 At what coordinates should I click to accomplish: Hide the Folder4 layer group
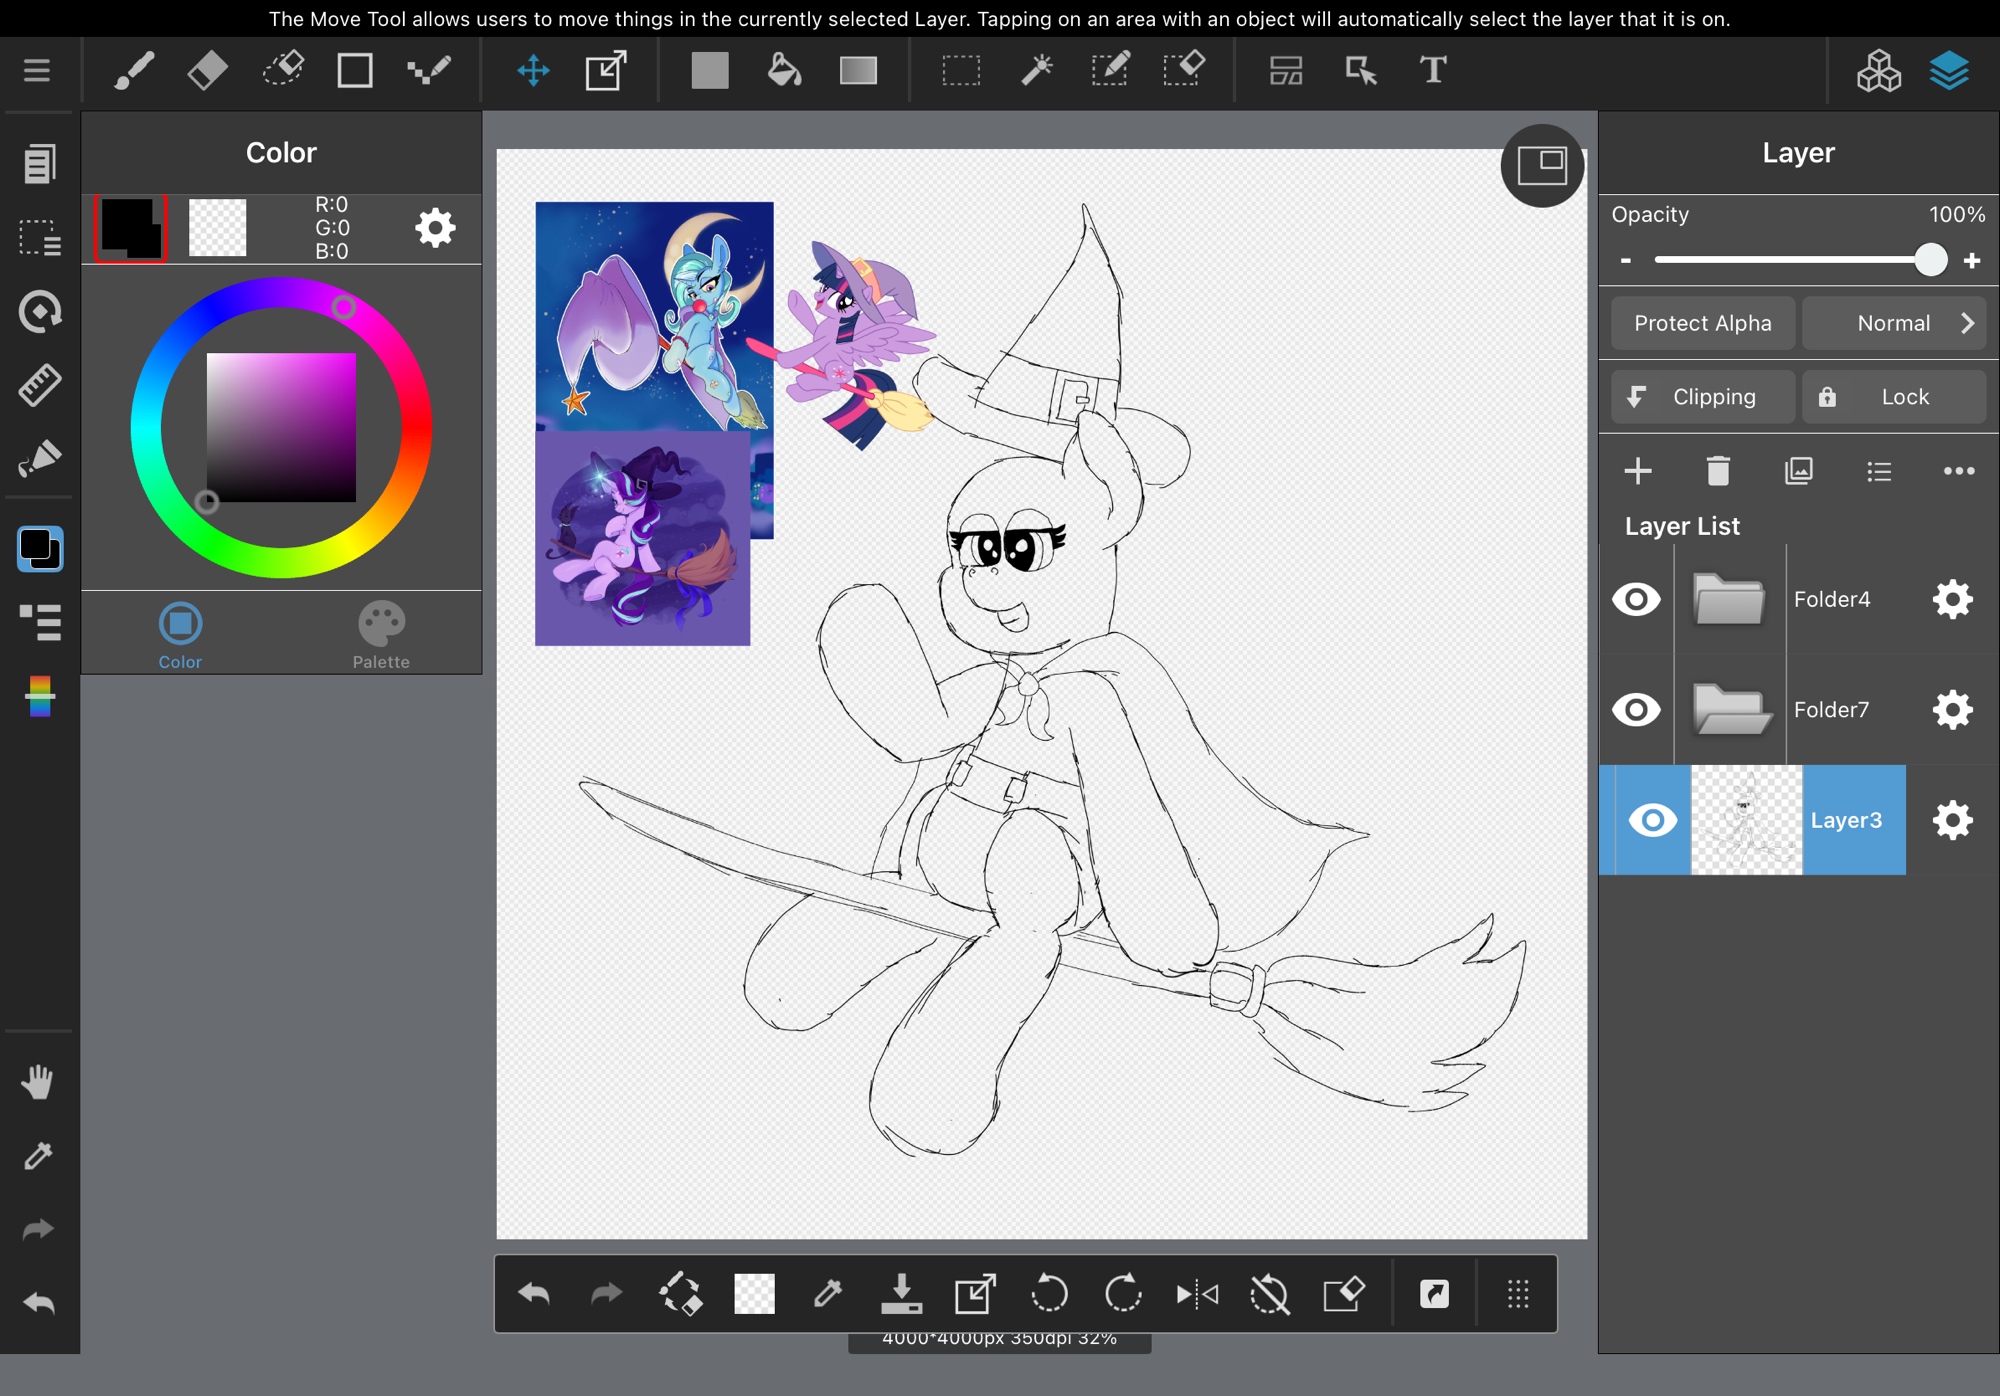pyautogui.click(x=1636, y=600)
